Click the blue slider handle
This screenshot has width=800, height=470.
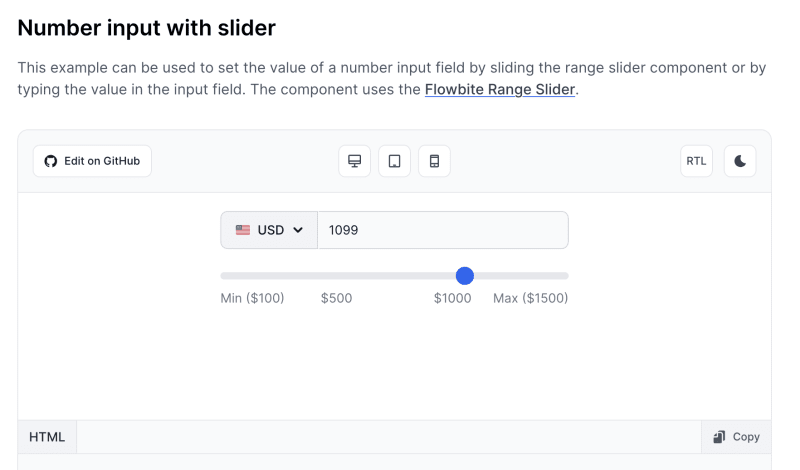pos(465,276)
